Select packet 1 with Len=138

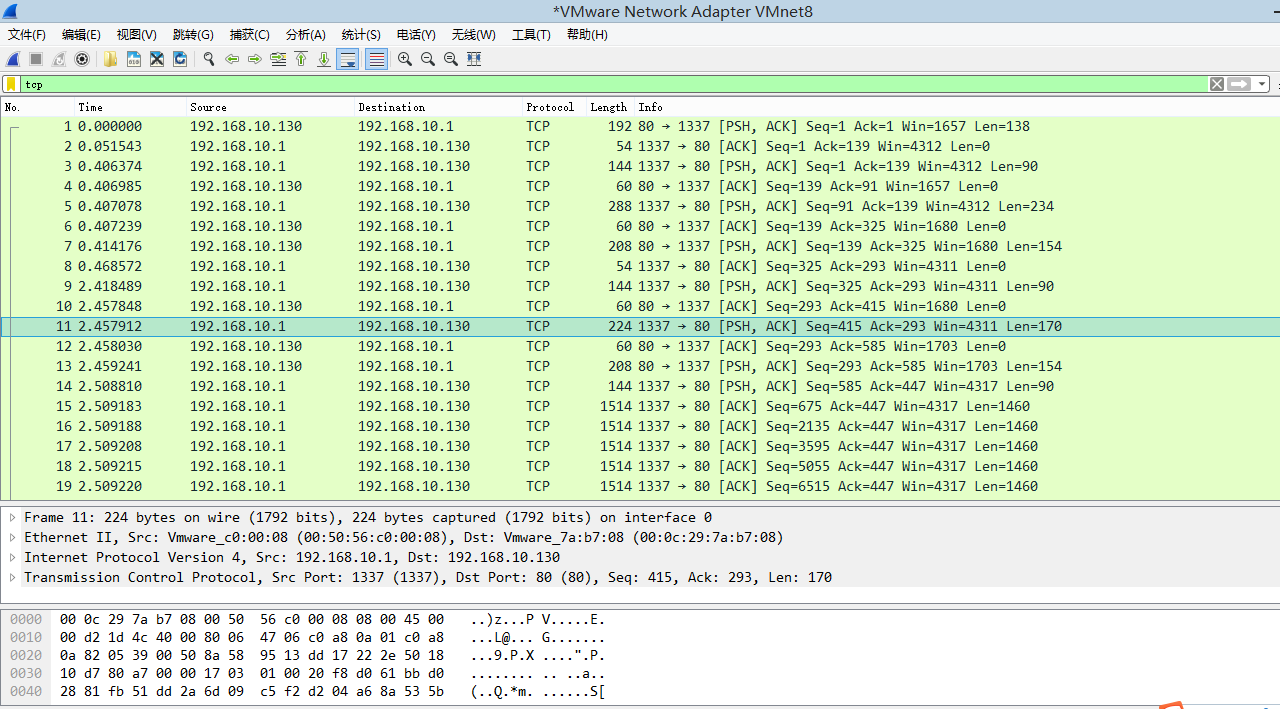pyautogui.click(x=640, y=126)
